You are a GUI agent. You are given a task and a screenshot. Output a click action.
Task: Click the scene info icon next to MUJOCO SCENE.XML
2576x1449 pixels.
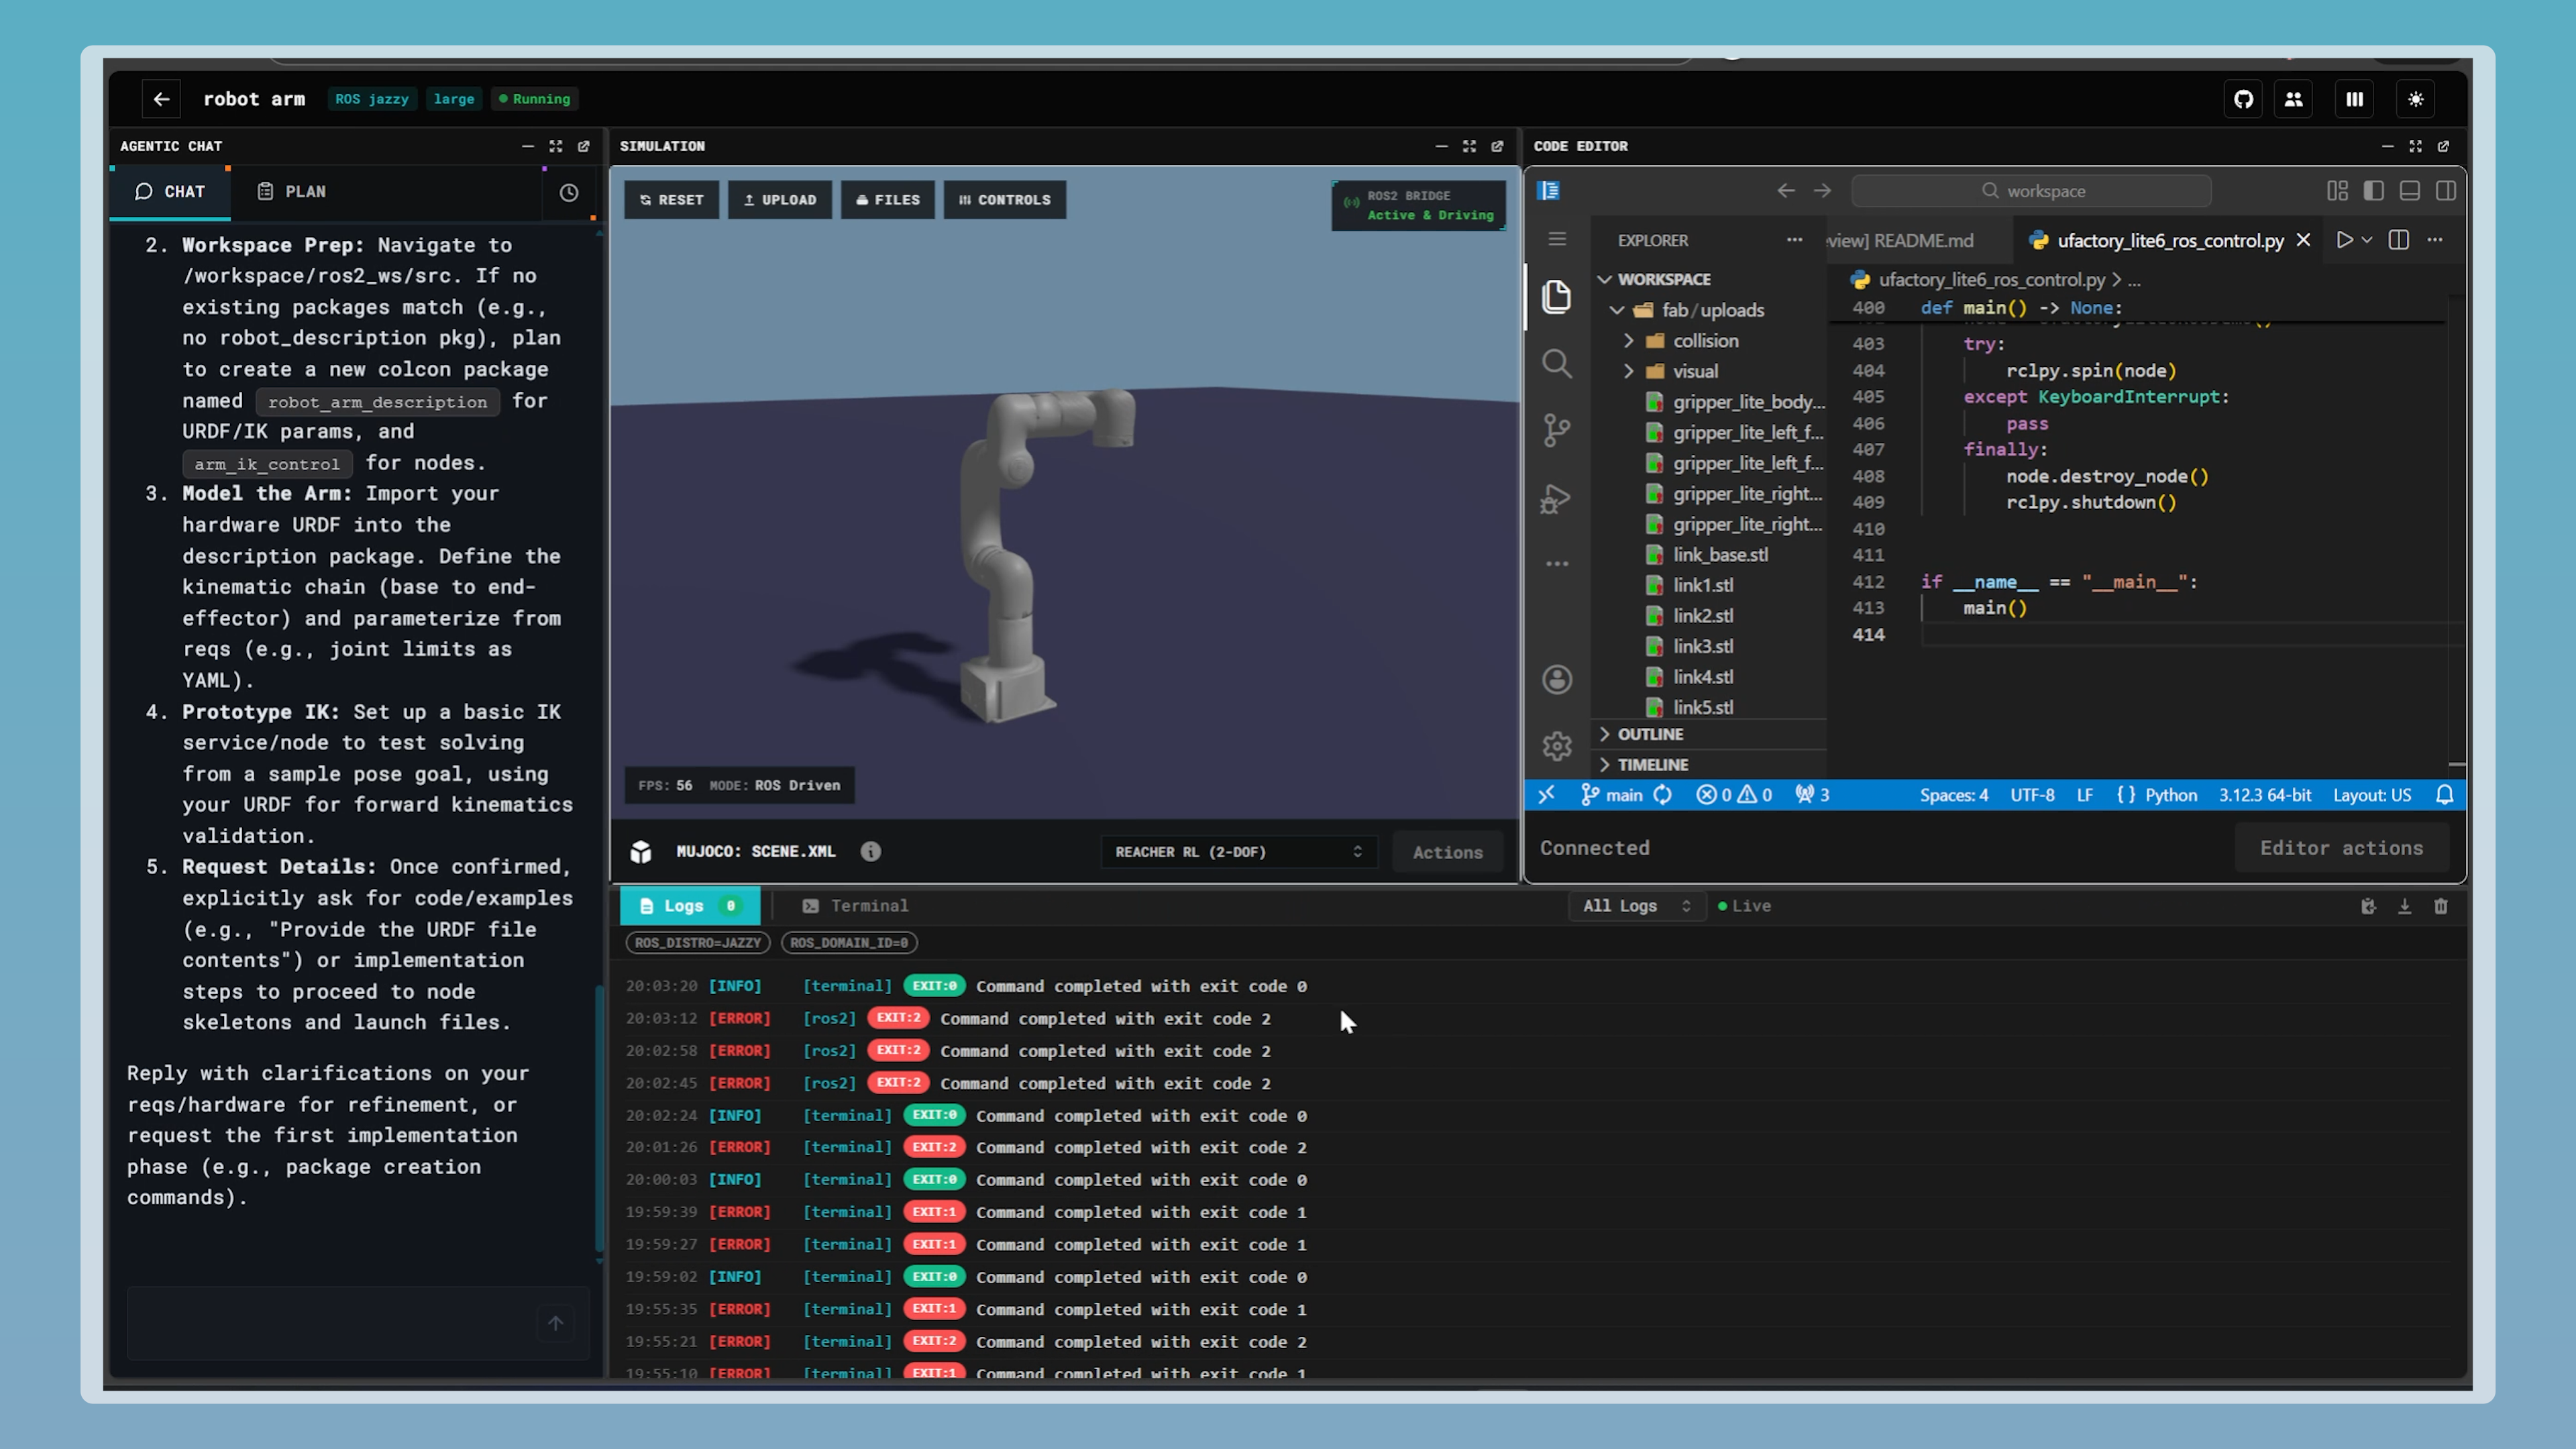tap(870, 851)
